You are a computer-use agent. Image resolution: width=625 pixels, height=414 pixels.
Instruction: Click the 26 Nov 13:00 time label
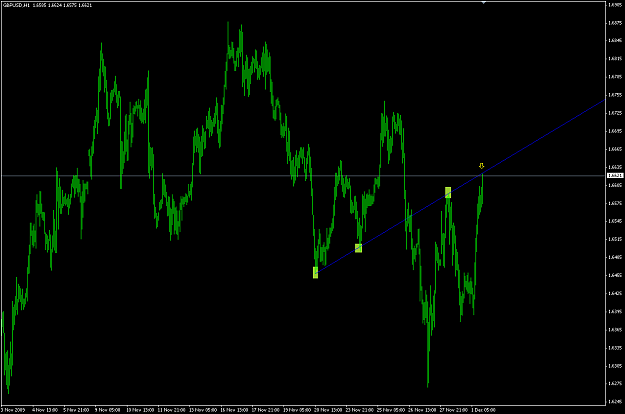[422, 410]
